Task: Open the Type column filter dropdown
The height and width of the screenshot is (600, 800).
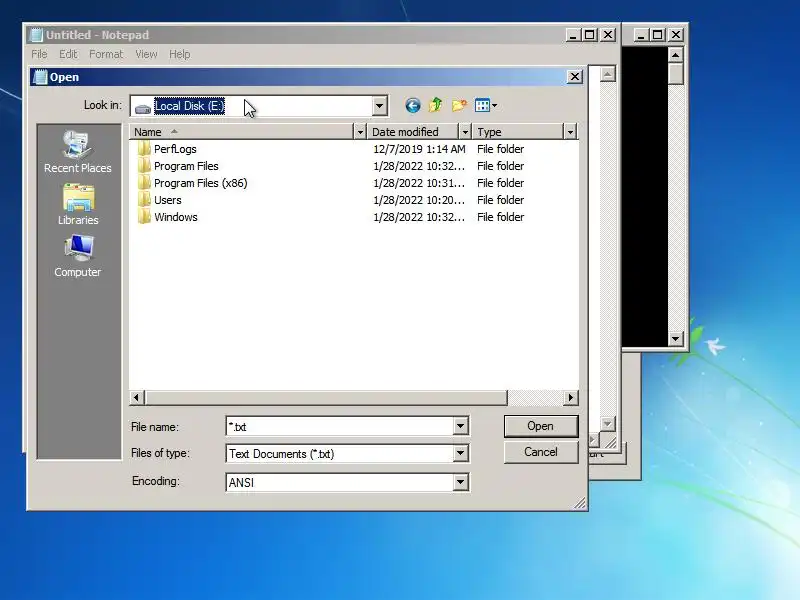Action: (x=570, y=132)
